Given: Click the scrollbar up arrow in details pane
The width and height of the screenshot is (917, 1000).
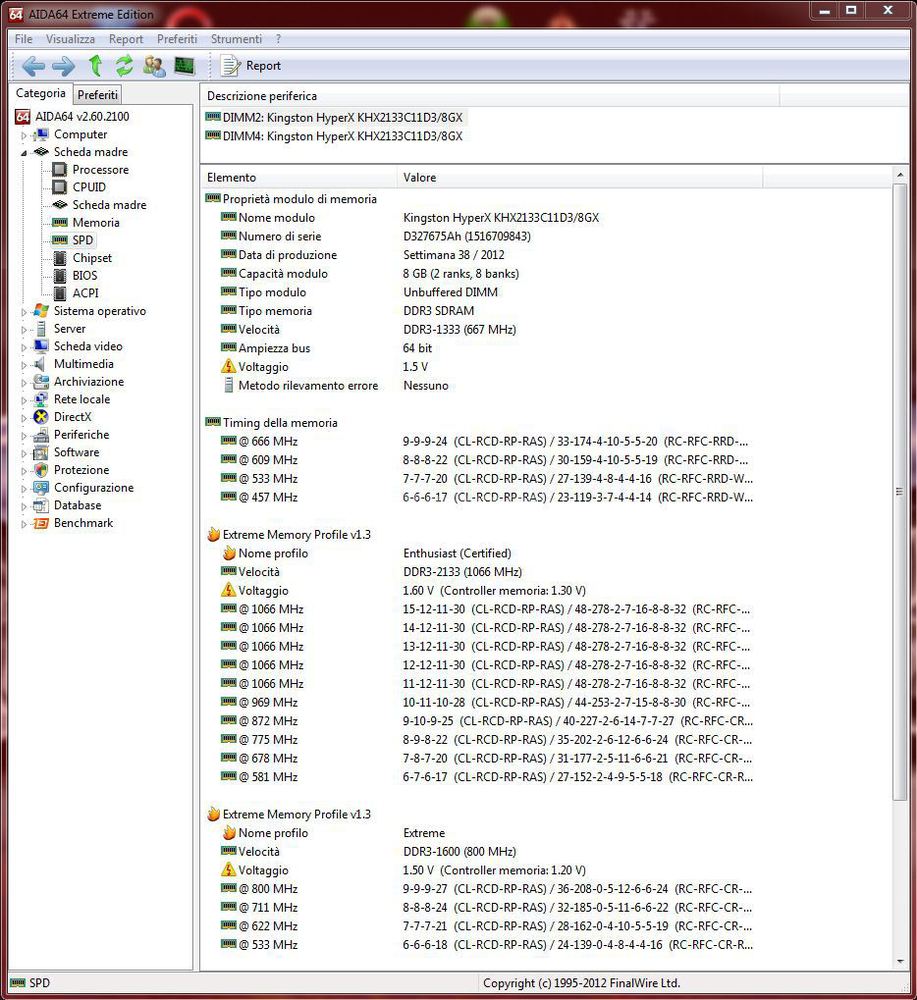Looking at the screenshot, I should (x=899, y=175).
